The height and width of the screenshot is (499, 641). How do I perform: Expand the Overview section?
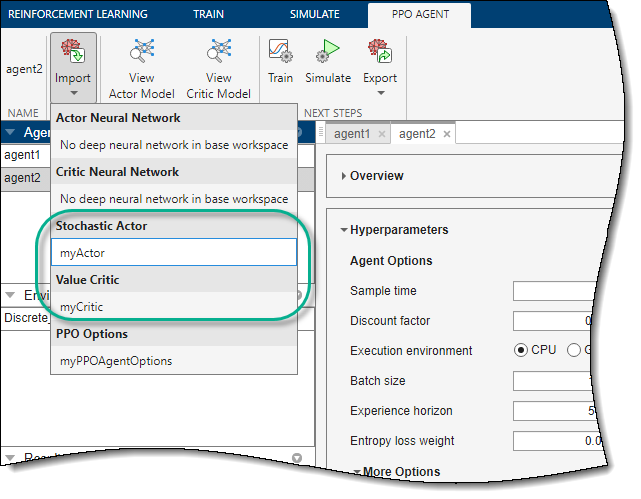coord(343,176)
